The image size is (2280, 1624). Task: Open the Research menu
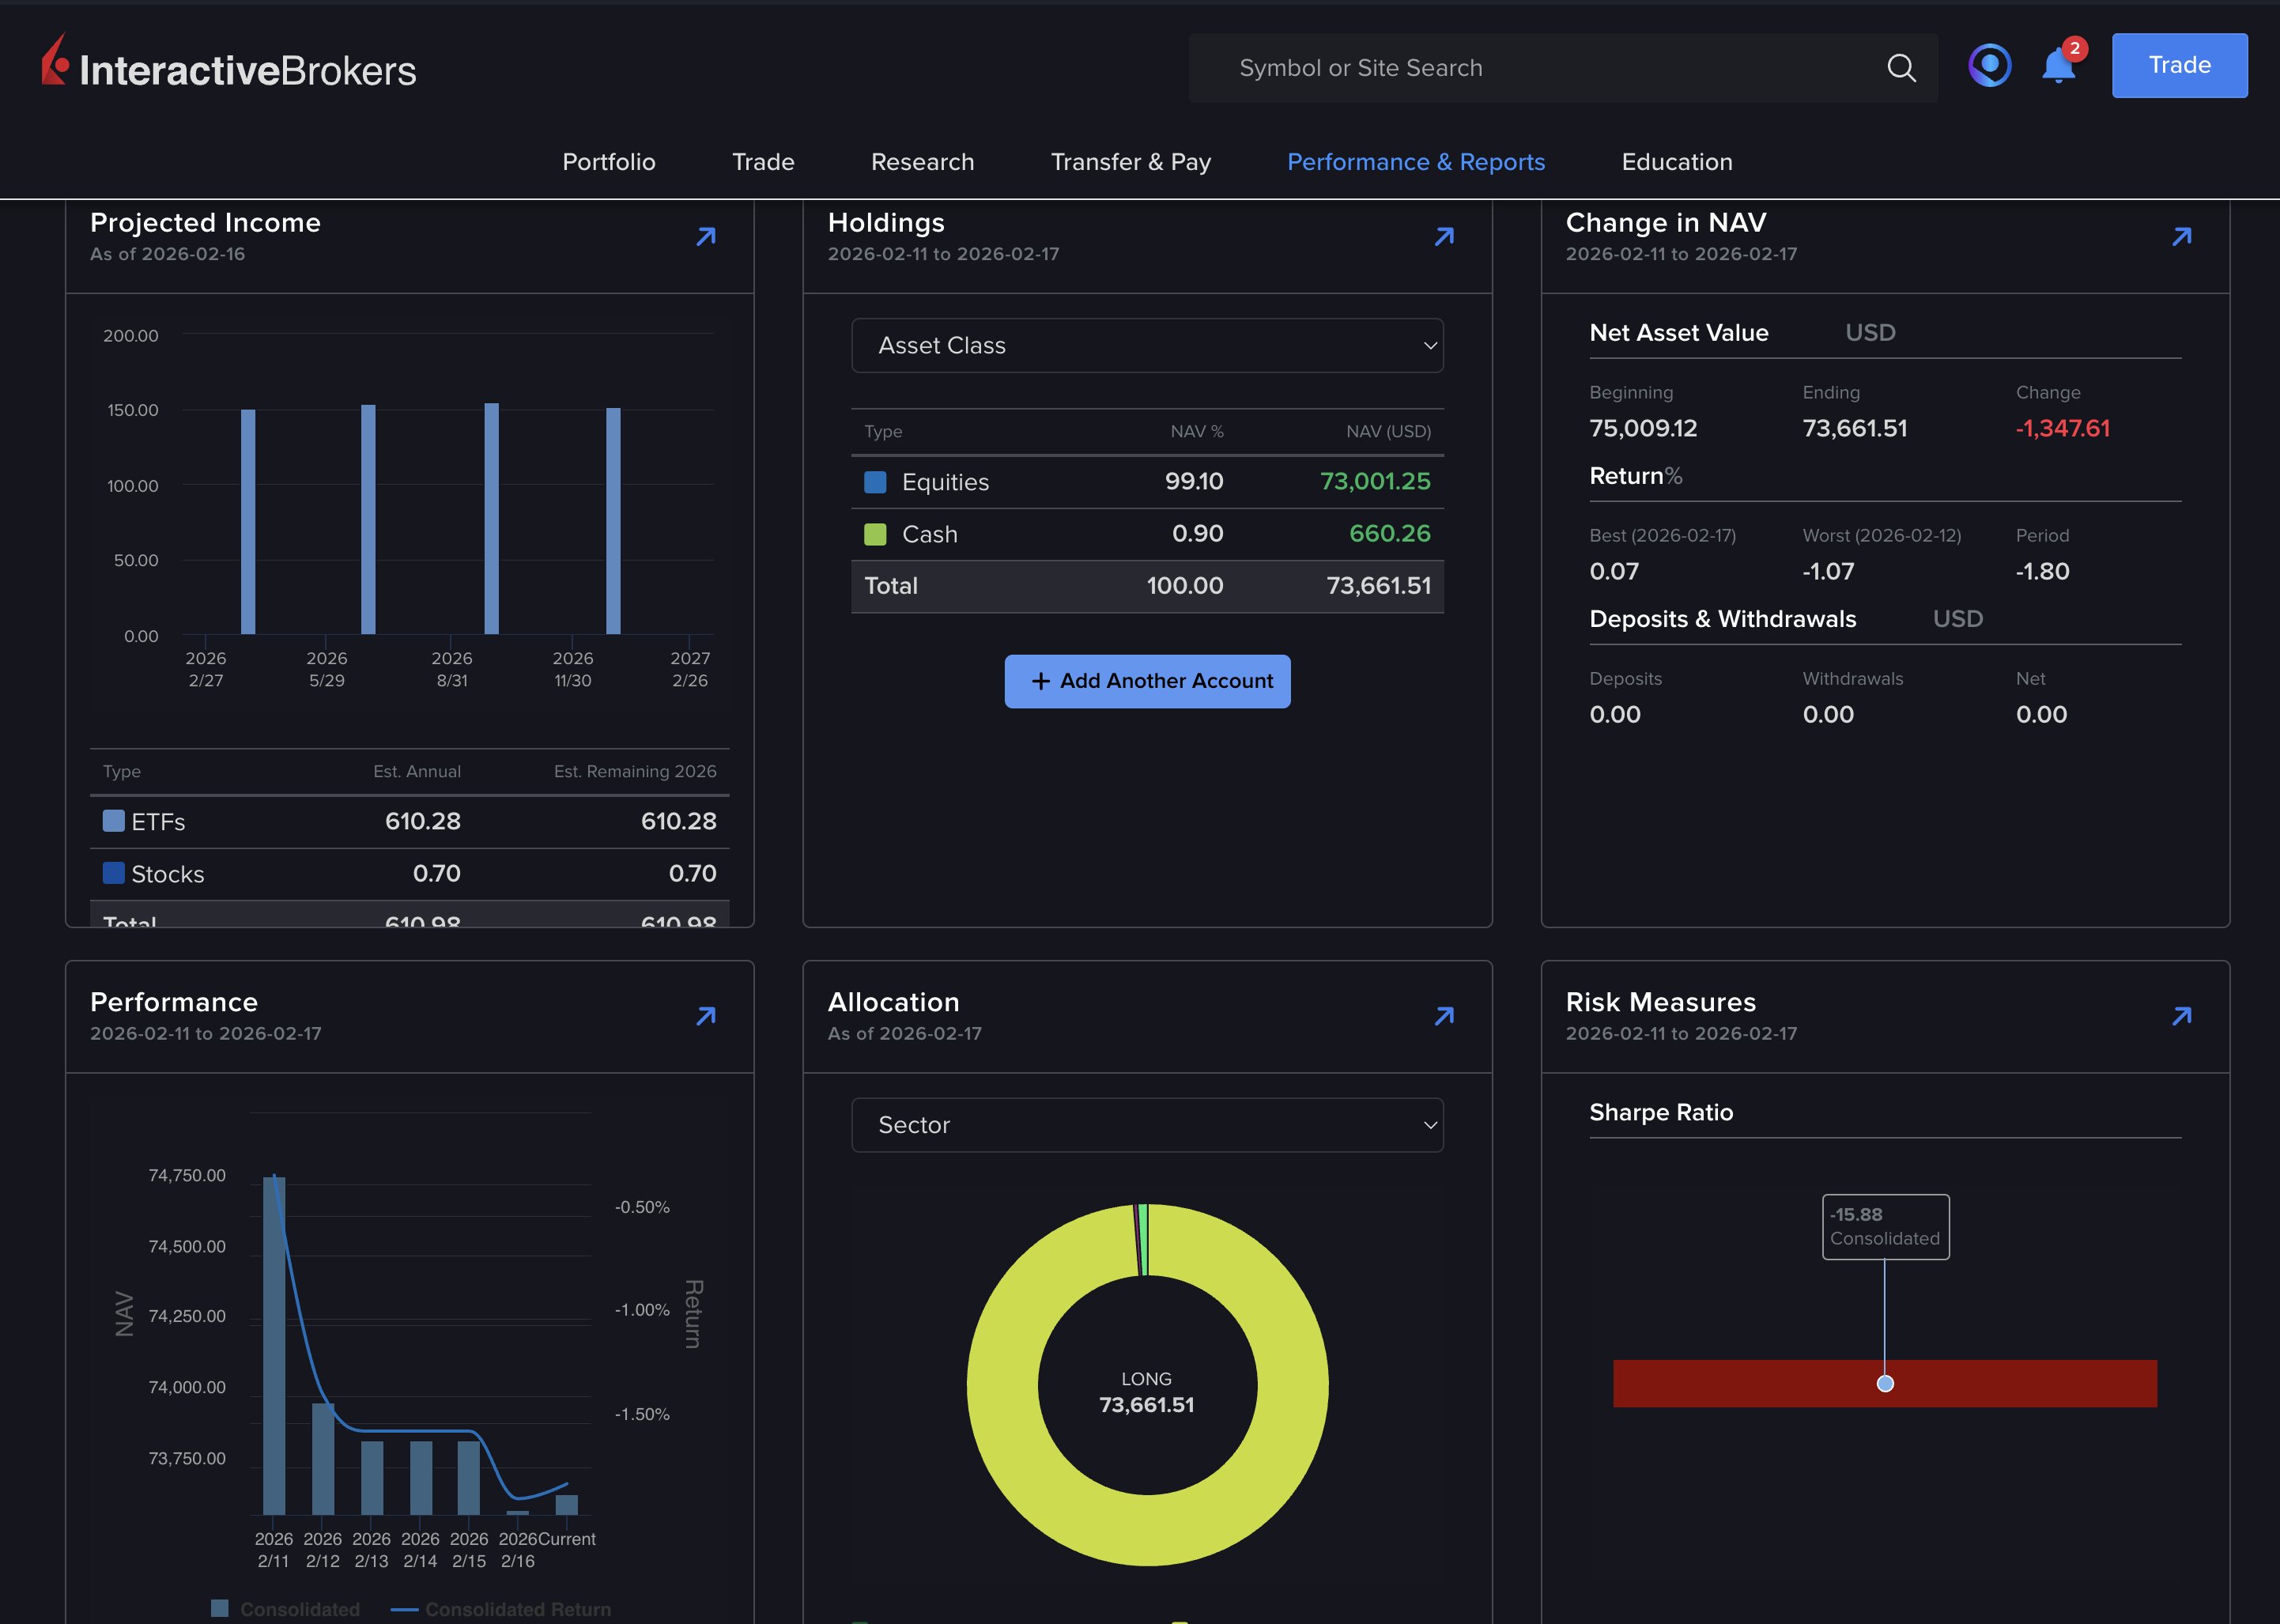[922, 161]
